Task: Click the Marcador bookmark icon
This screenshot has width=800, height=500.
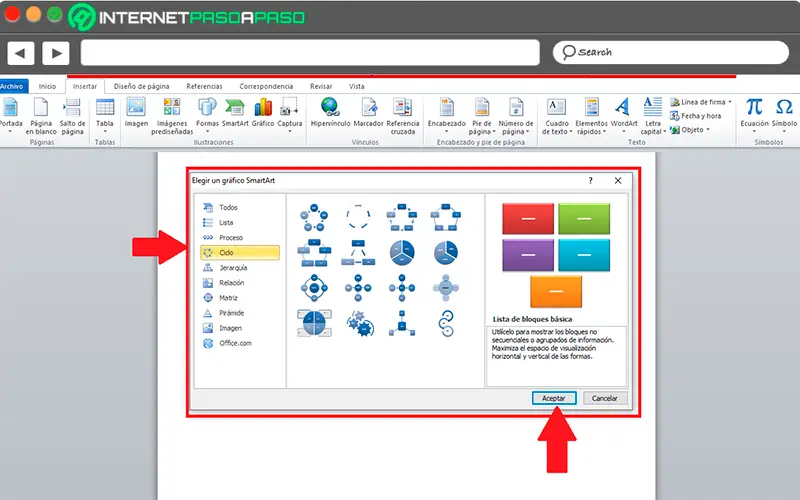Action: click(368, 108)
